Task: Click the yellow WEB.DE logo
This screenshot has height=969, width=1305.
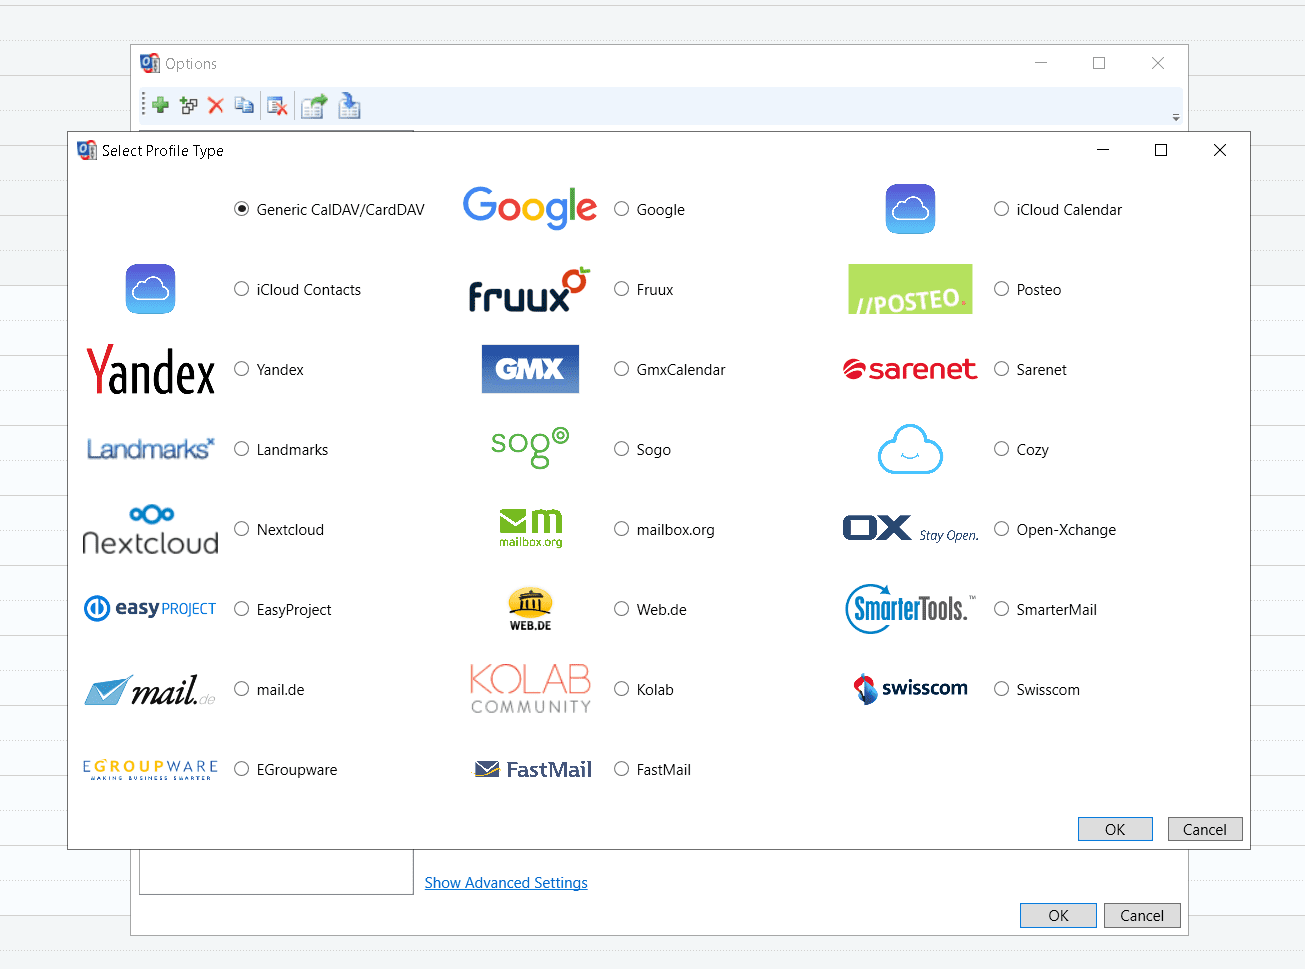Action: click(x=530, y=609)
